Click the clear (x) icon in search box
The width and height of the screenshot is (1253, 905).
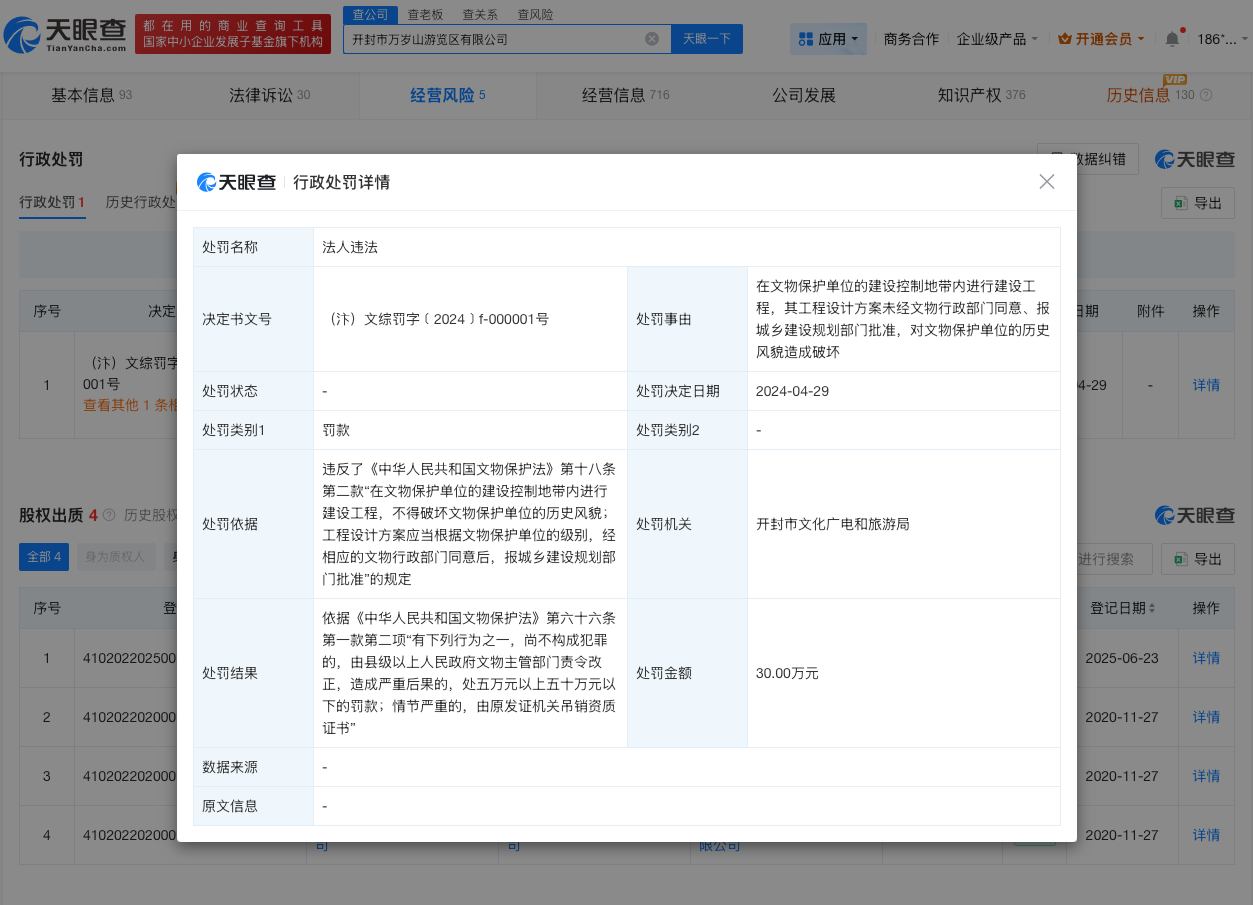pyautogui.click(x=653, y=39)
